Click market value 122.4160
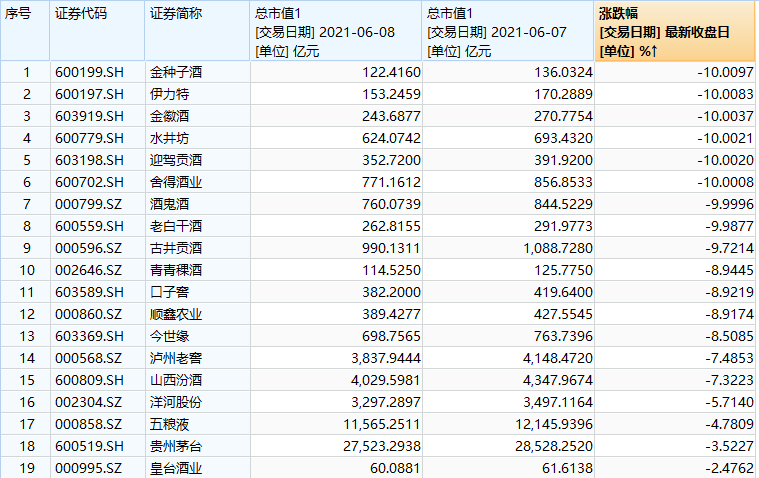Viewport: 759px width, 478px height. click(x=391, y=73)
